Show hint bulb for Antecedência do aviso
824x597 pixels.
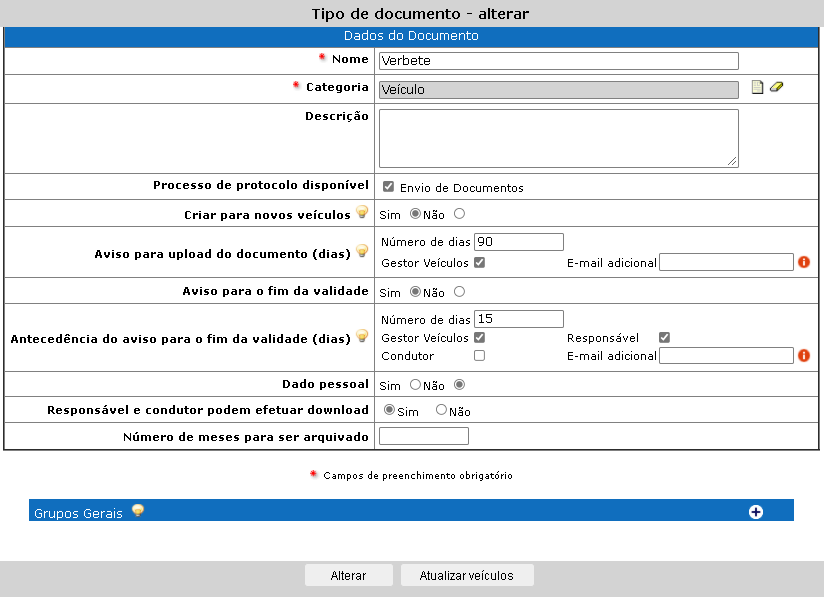point(362,336)
